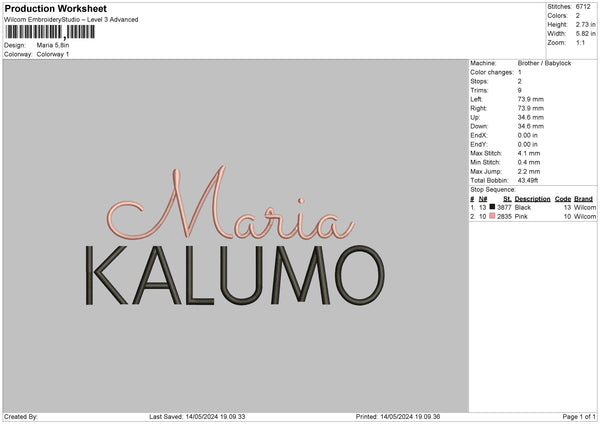Click the Design name 'Maria 5,8in'
This screenshot has width=600, height=424.
(x=53, y=45)
